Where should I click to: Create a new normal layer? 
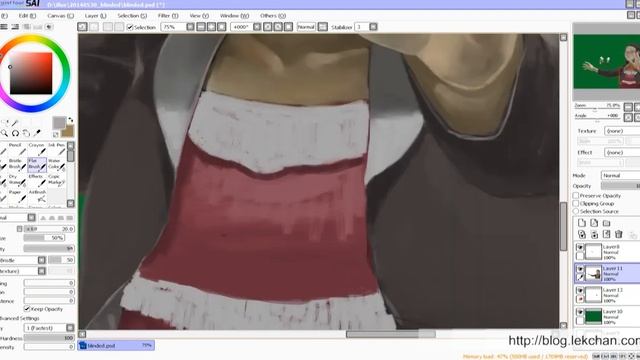click(x=582, y=223)
